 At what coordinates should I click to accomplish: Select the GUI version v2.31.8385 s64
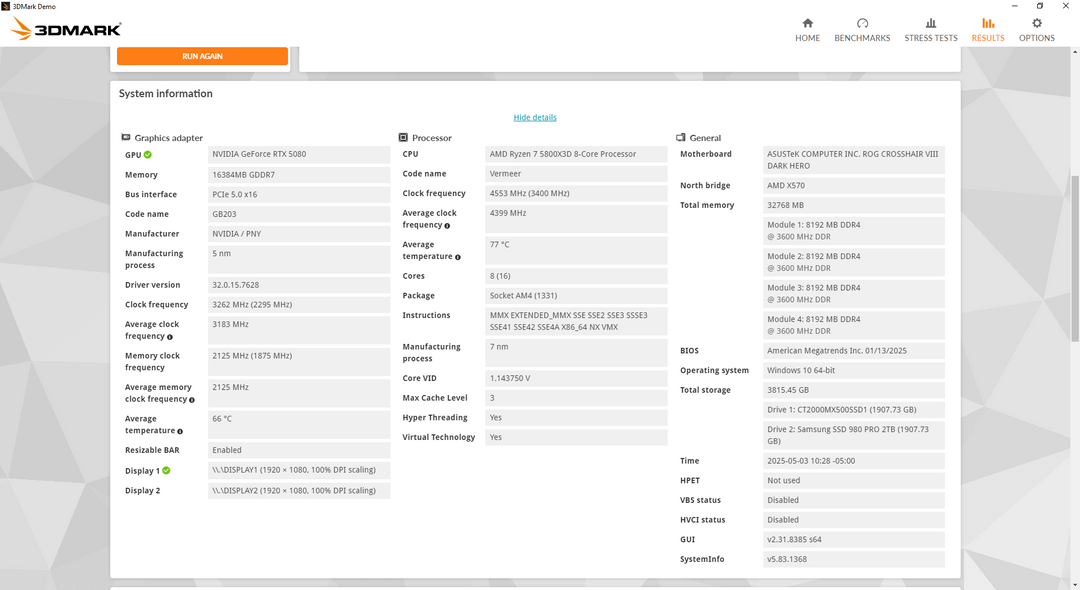tap(853, 540)
